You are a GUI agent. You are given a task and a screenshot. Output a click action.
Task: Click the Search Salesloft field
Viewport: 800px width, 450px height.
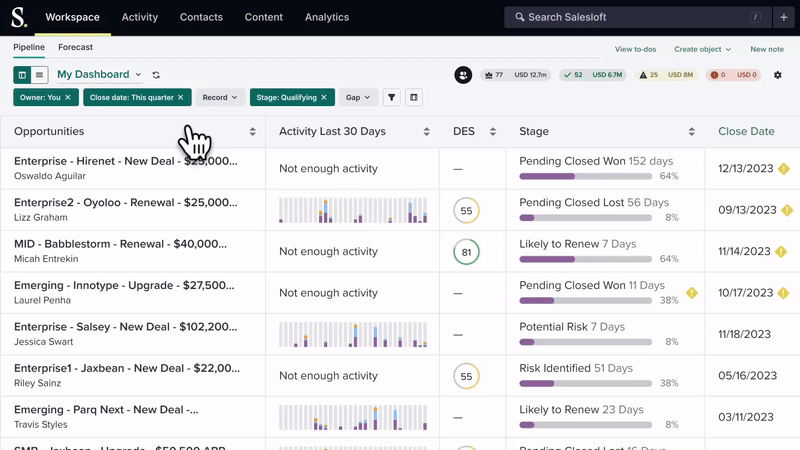[638, 17]
